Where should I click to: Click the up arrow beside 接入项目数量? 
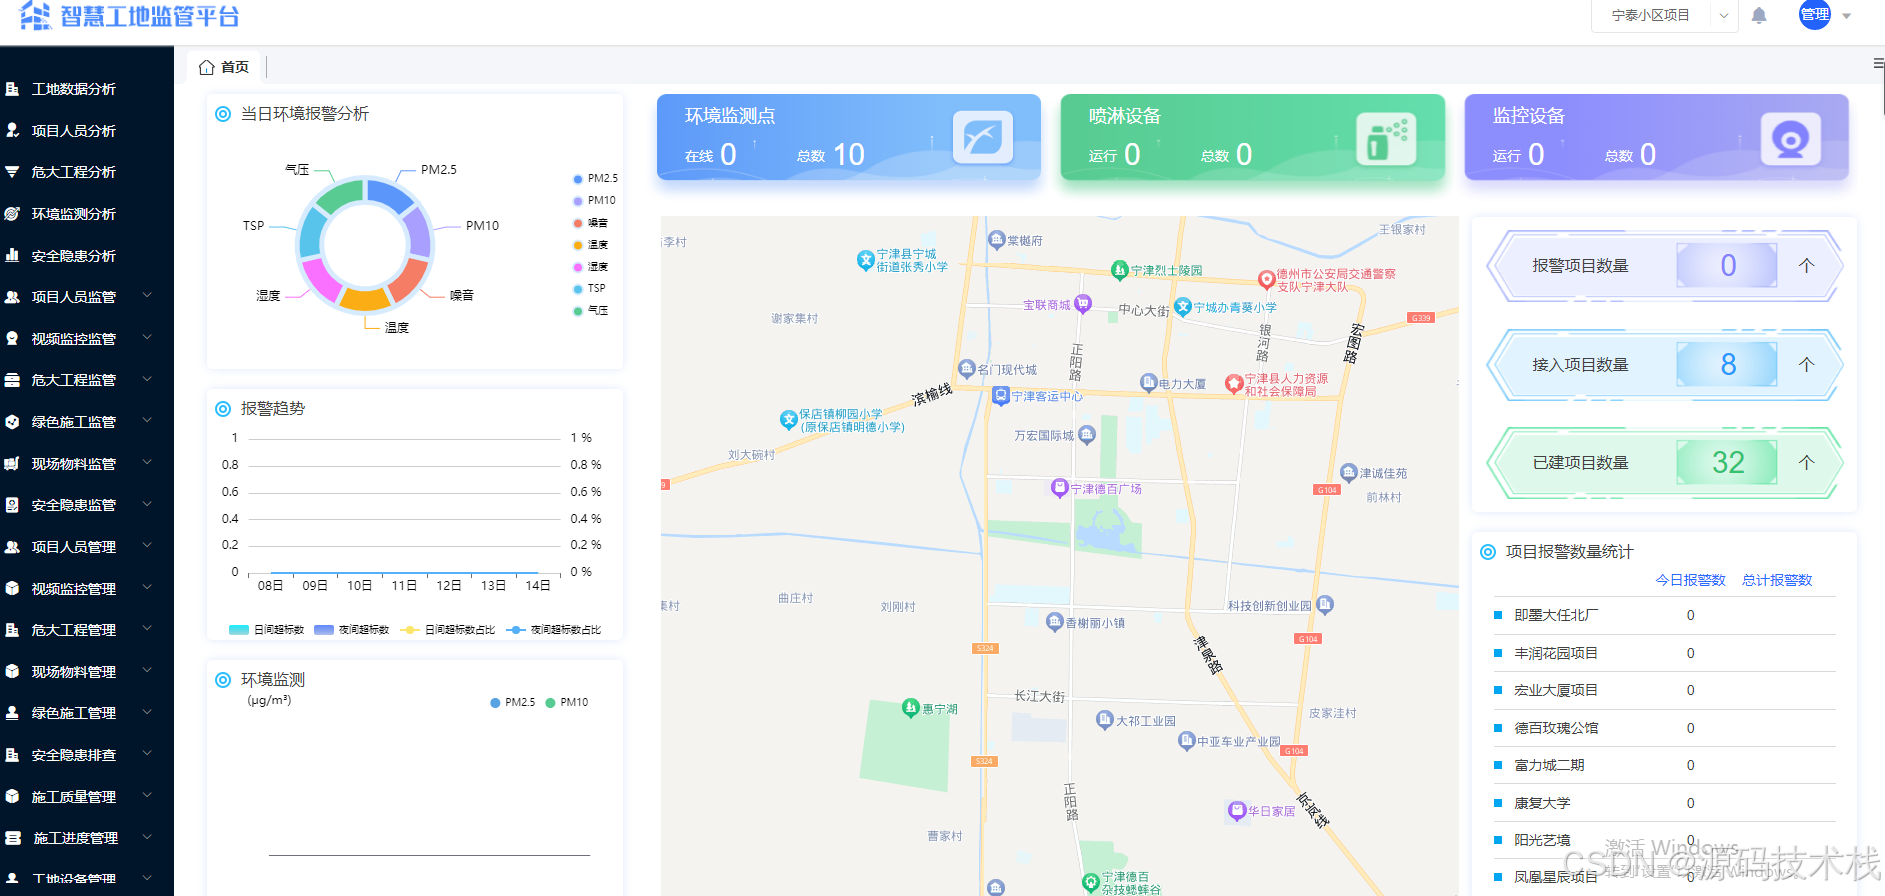[x=1806, y=364]
